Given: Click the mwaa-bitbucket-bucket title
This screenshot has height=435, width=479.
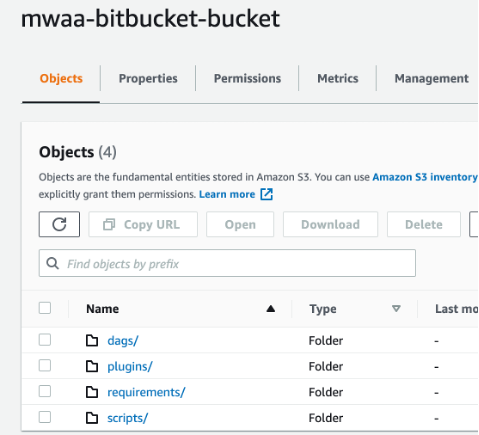Looking at the screenshot, I should tap(150, 19).
